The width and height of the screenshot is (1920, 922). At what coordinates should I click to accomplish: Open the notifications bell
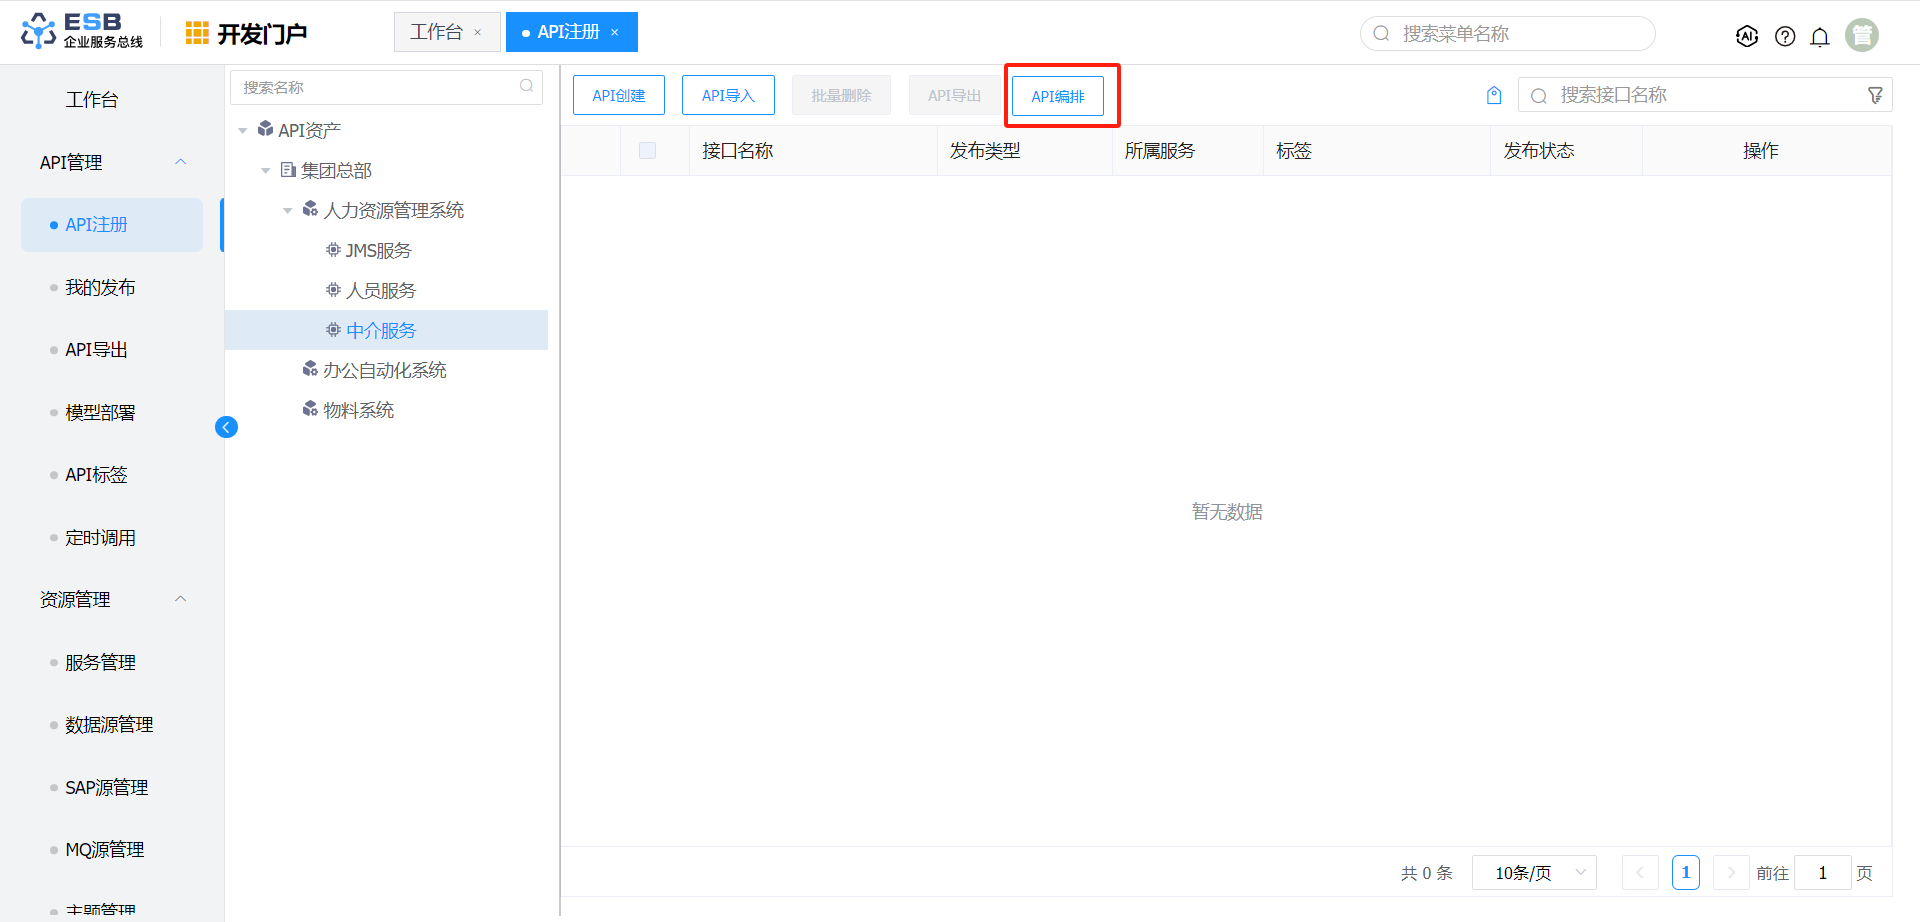click(1820, 36)
